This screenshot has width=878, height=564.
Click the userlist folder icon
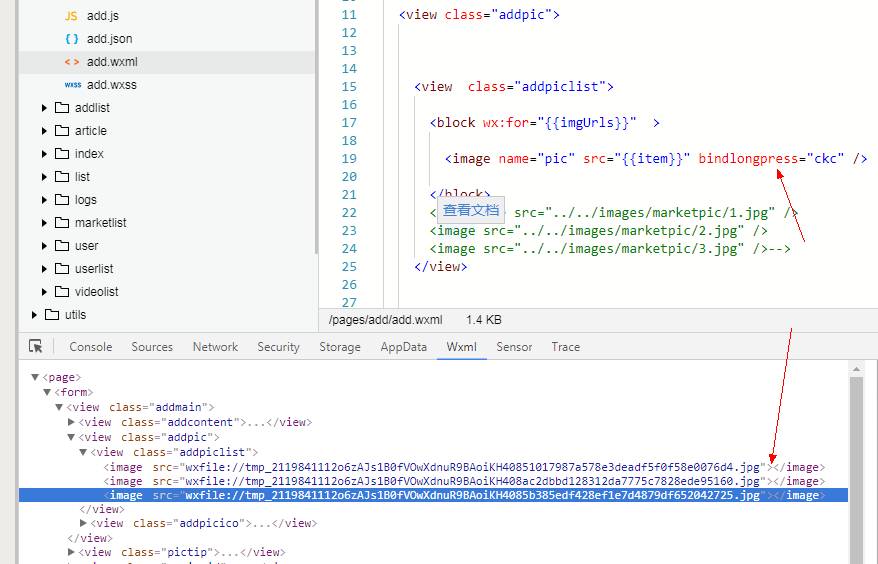pos(62,268)
